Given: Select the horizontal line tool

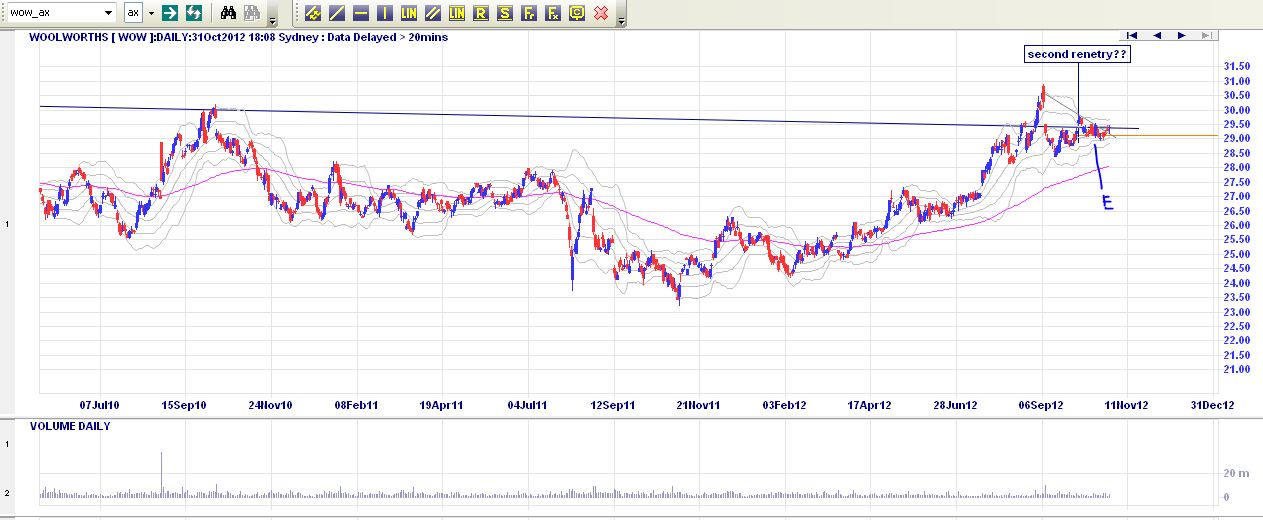Looking at the screenshot, I should tap(361, 13).
